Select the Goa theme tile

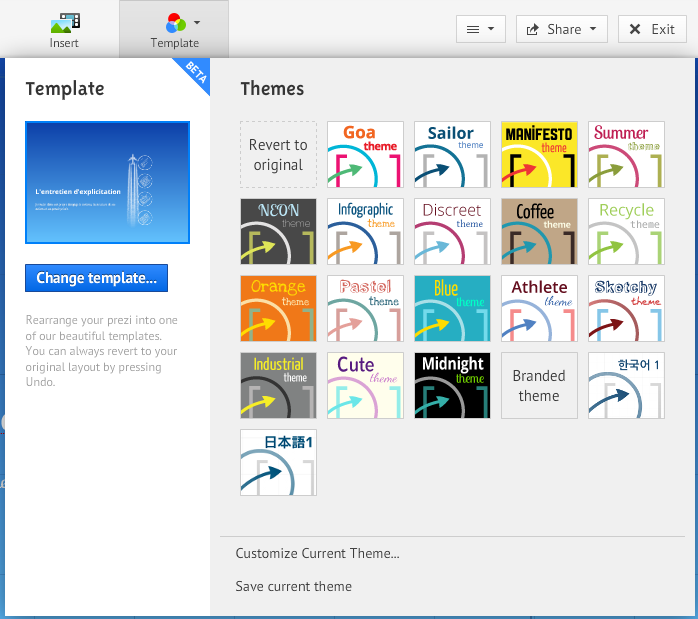pyautogui.click(x=365, y=155)
